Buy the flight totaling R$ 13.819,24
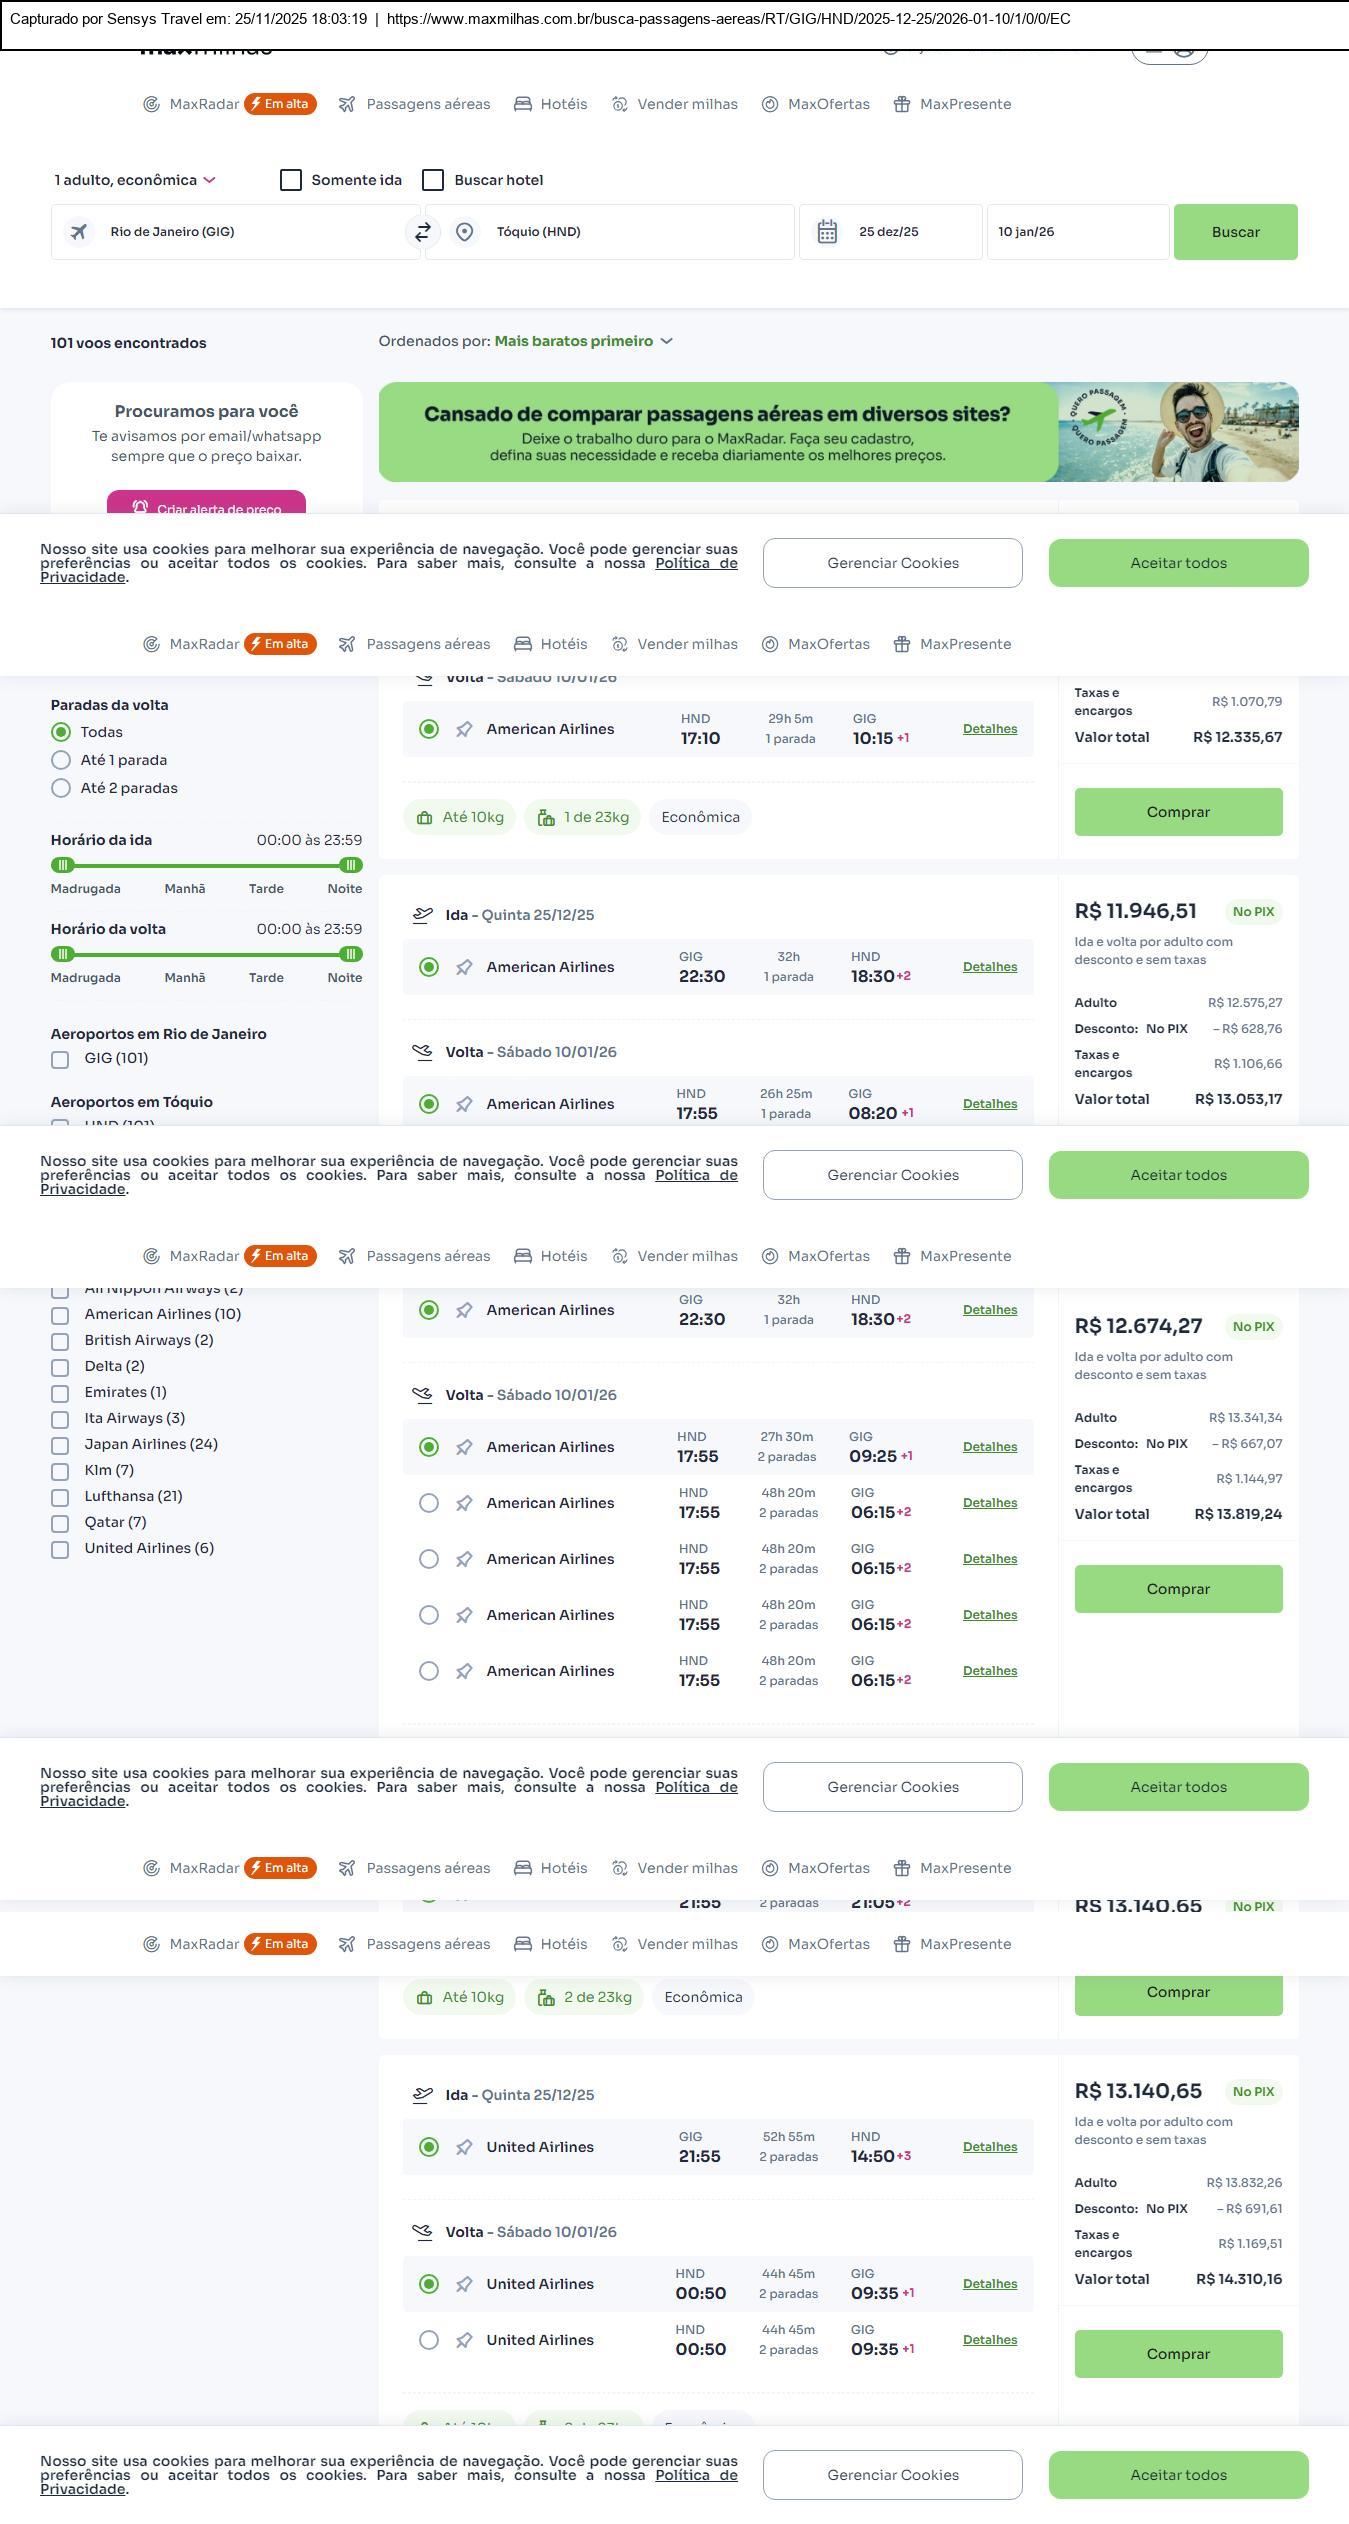The width and height of the screenshot is (1349, 2524). point(1177,1589)
